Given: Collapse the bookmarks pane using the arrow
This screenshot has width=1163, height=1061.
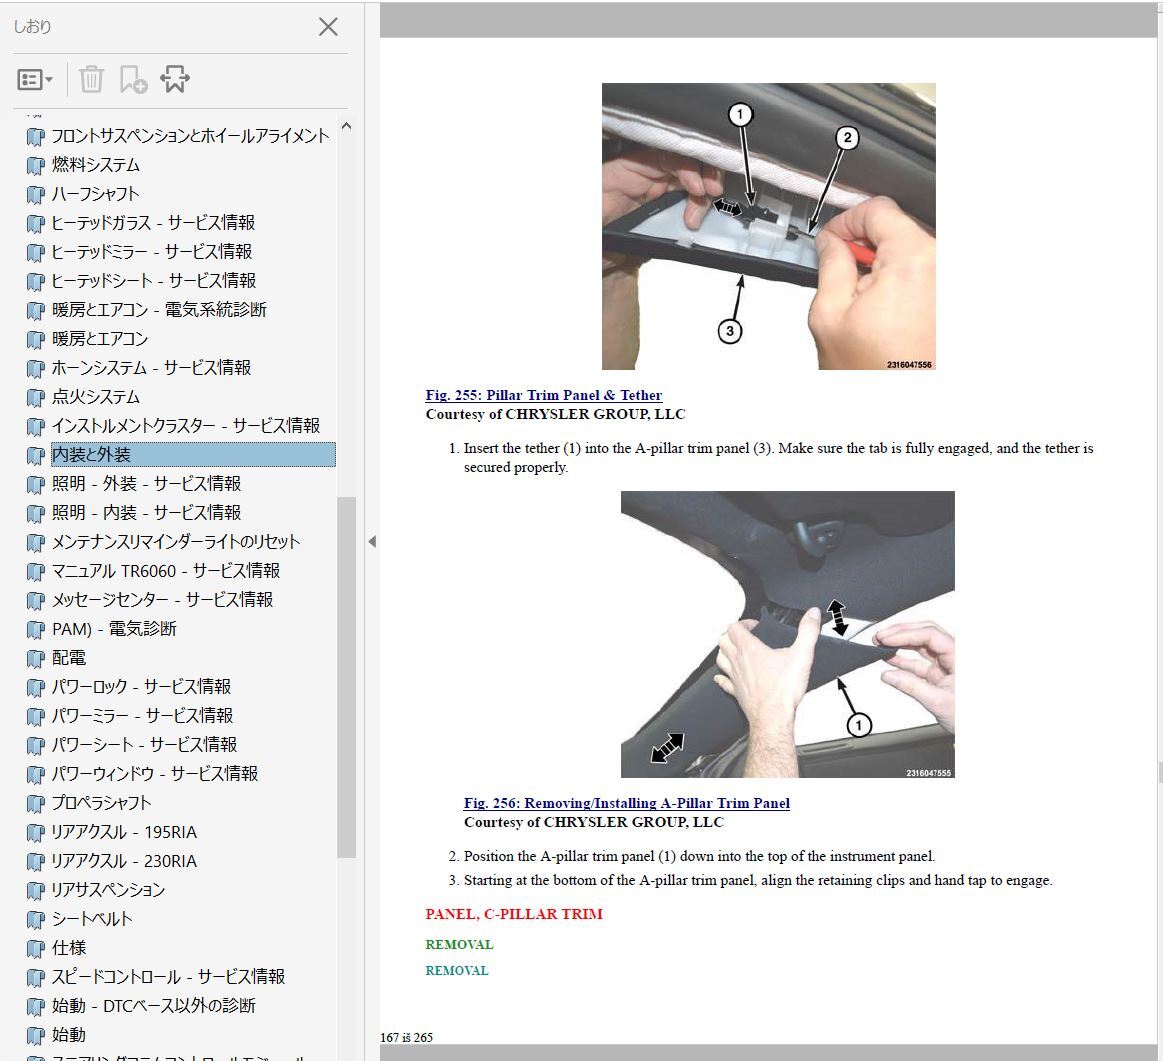Looking at the screenshot, I should pyautogui.click(x=372, y=542).
